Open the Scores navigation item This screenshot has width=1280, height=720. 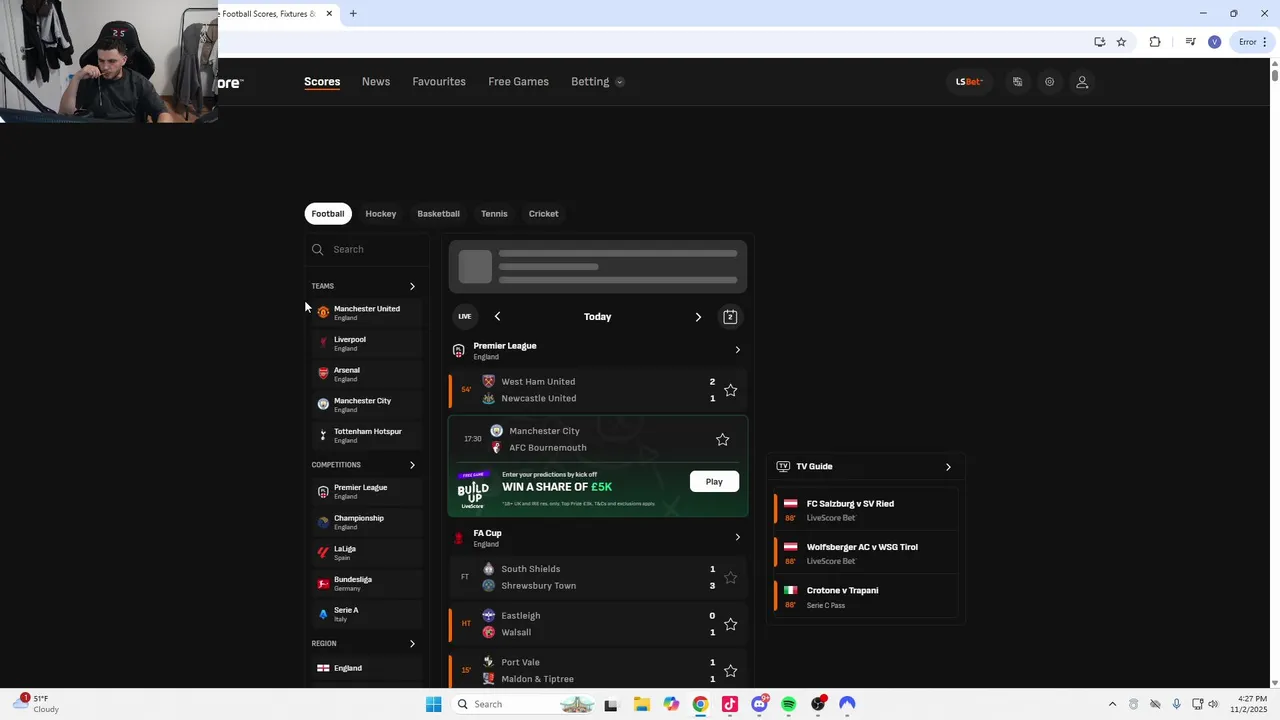(322, 82)
